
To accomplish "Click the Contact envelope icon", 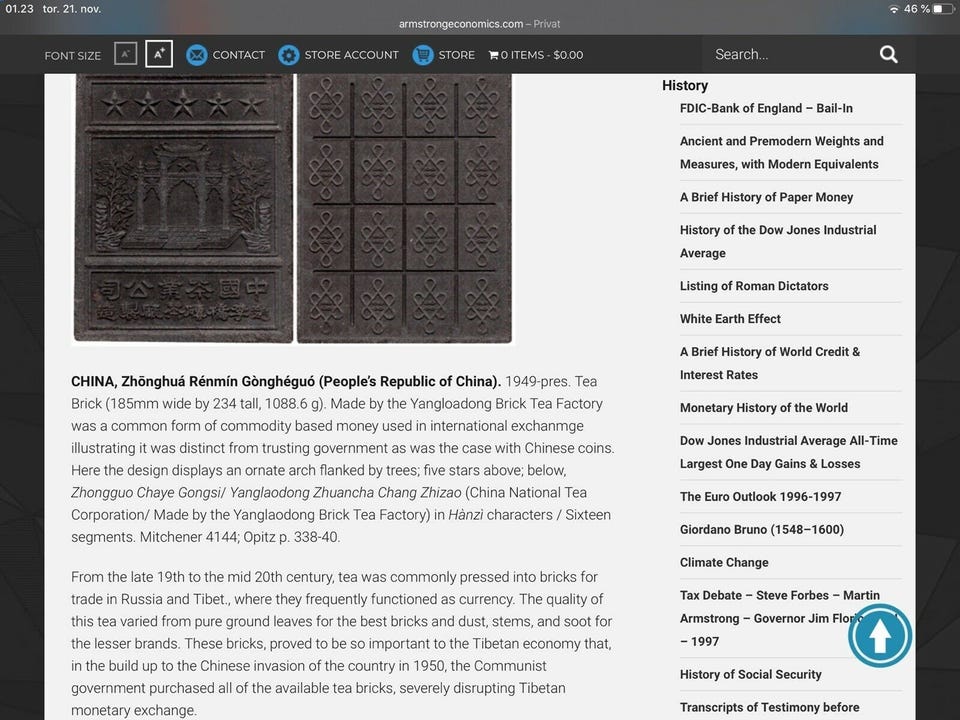I will [x=197, y=55].
